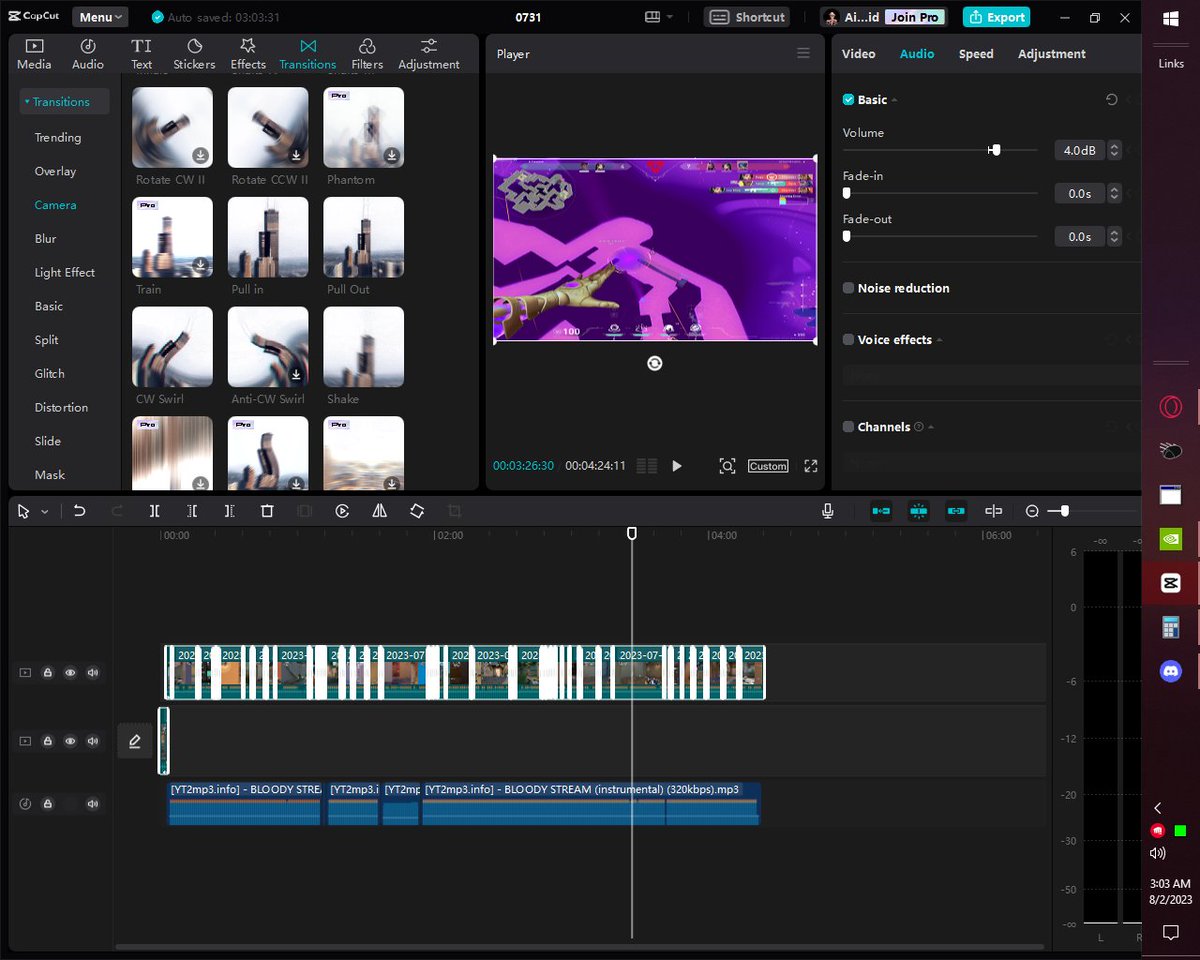Mute the music audio track
Image resolution: width=1200 pixels, height=960 pixels.
pyautogui.click(x=93, y=804)
